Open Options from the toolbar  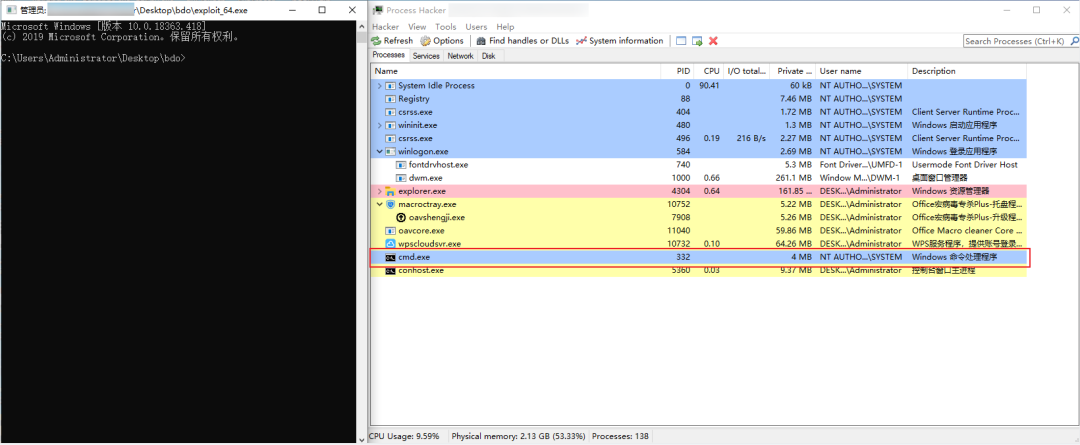tap(442, 41)
